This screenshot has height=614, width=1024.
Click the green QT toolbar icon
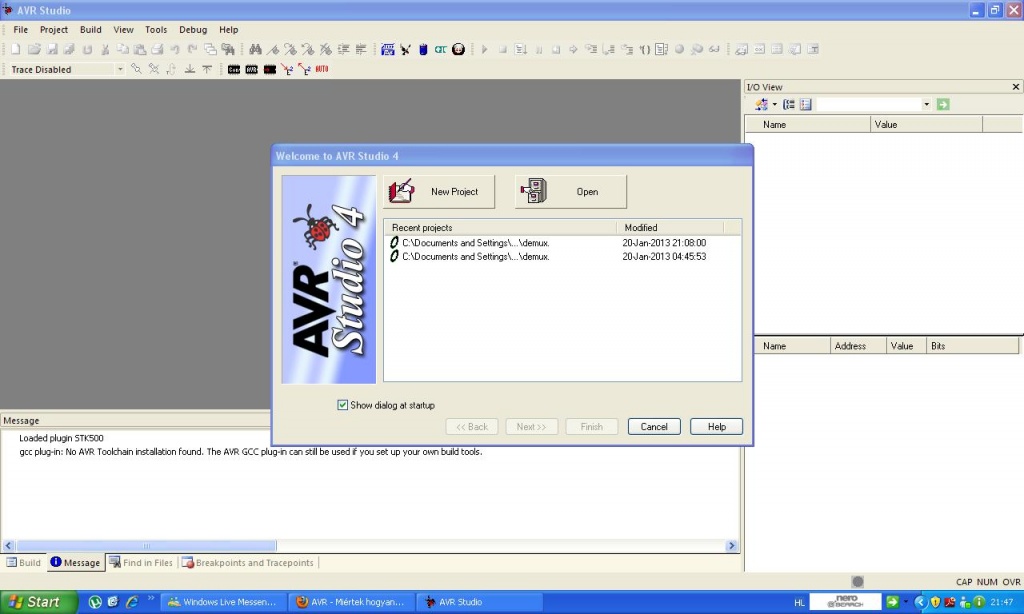pyautogui.click(x=441, y=49)
